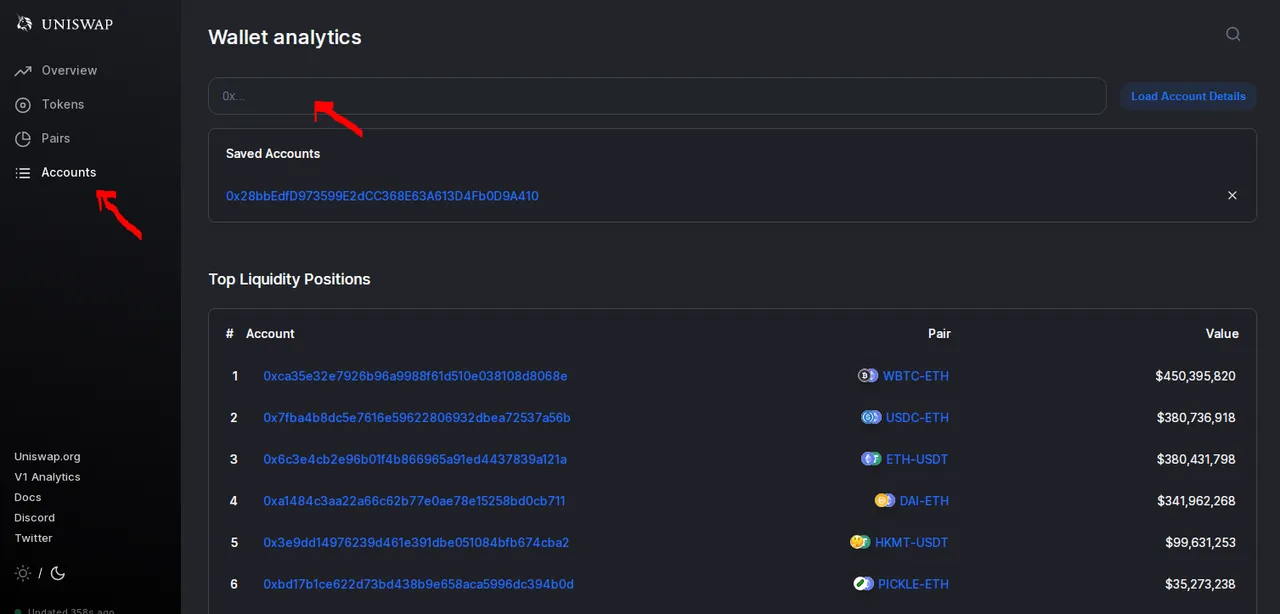Visit the Uniswap.org link
Image resolution: width=1280 pixels, height=614 pixels.
[47, 457]
